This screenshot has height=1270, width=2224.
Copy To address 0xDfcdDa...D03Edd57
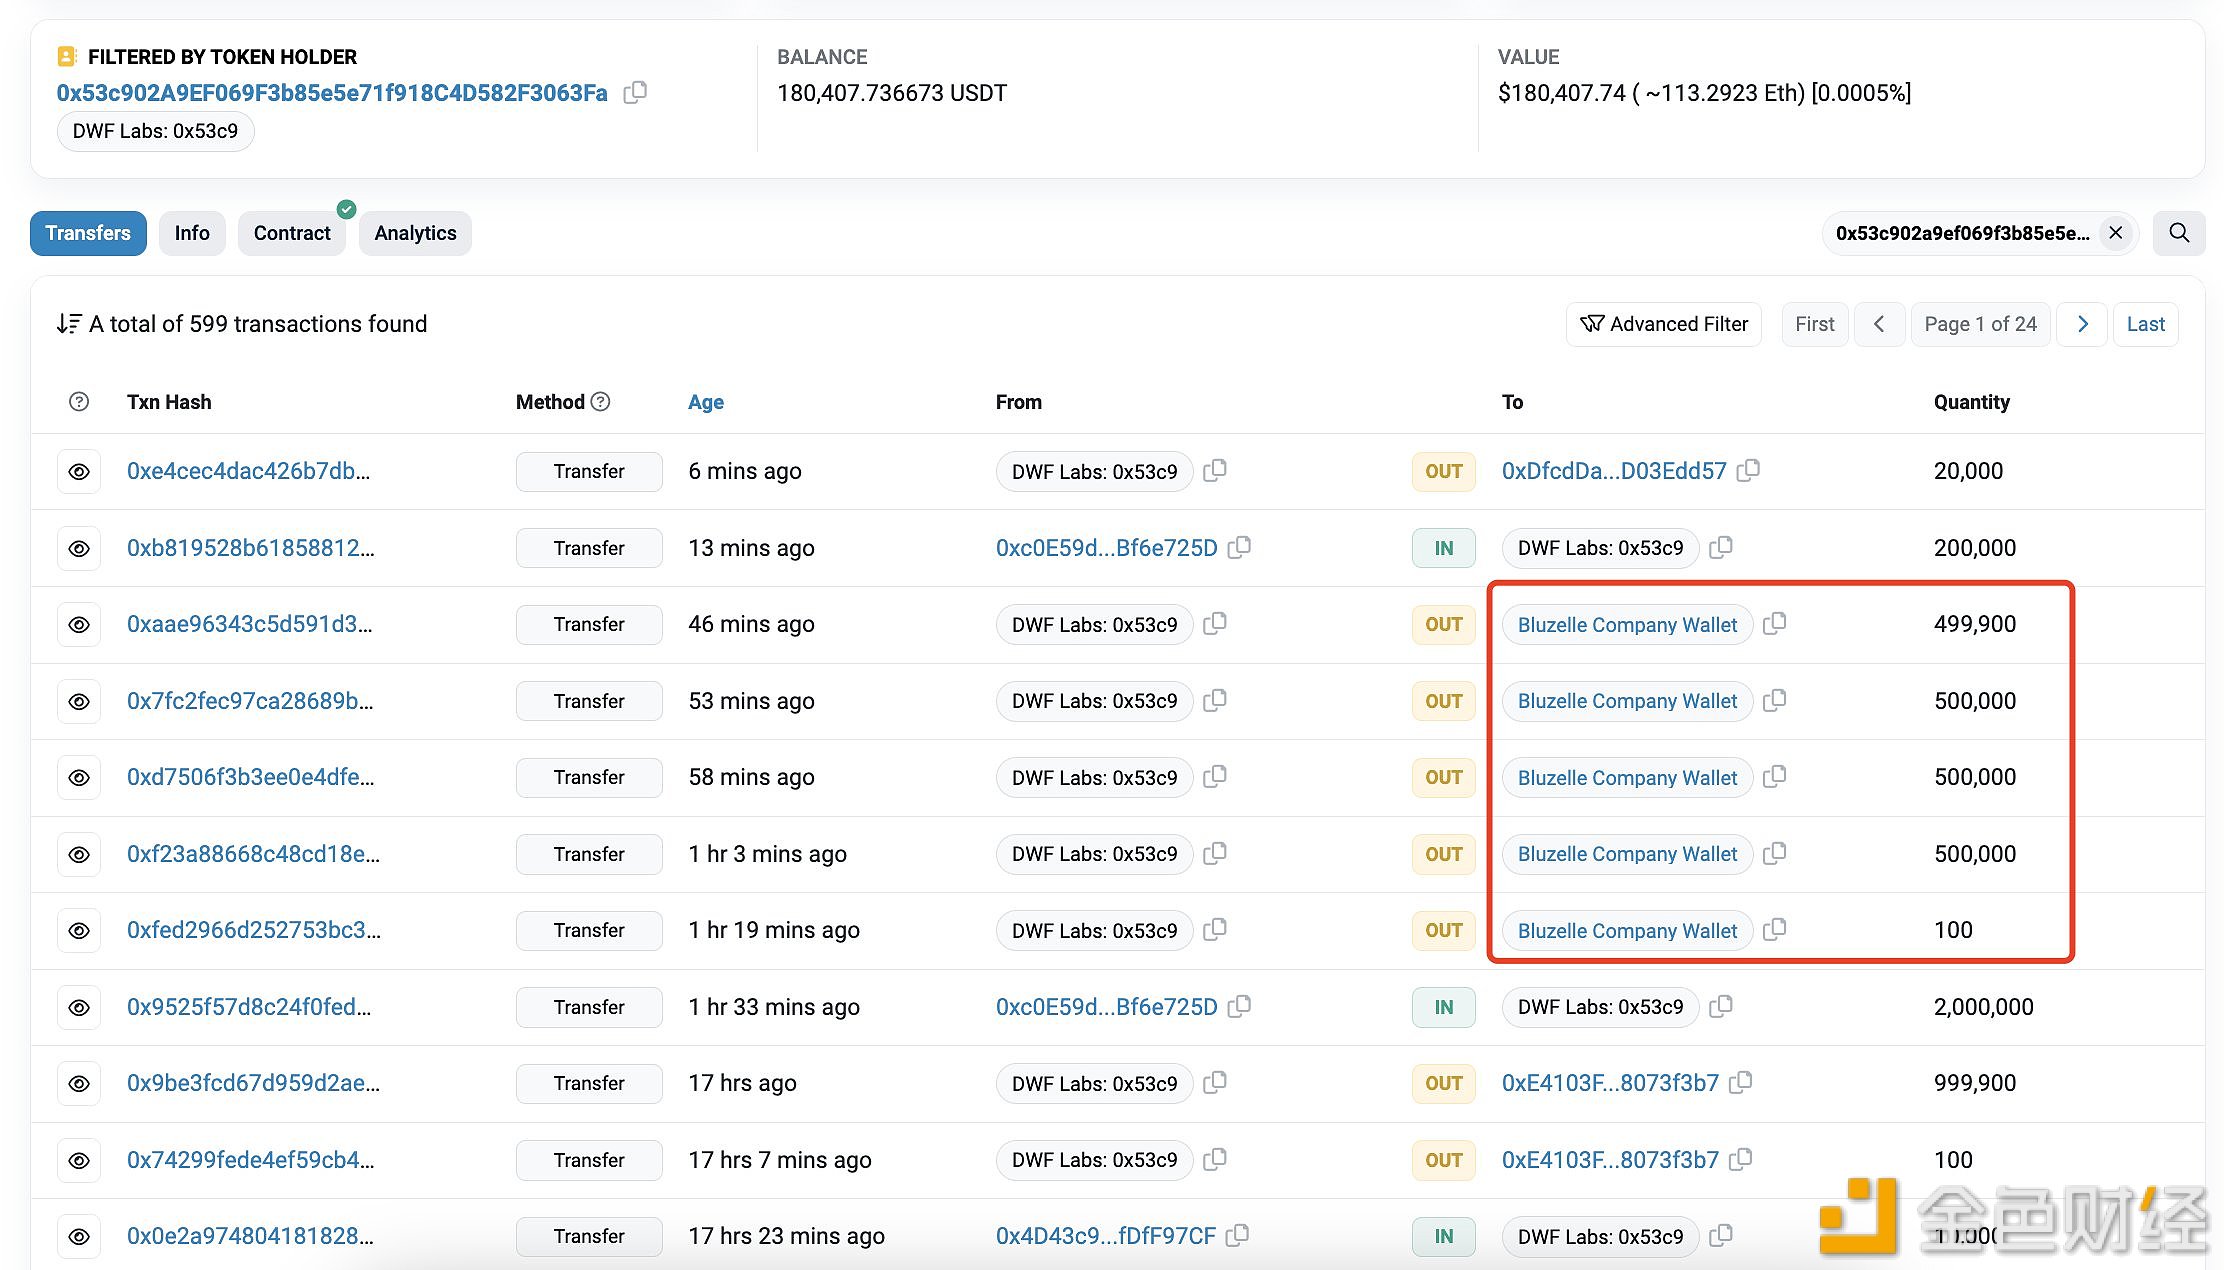pos(1748,470)
